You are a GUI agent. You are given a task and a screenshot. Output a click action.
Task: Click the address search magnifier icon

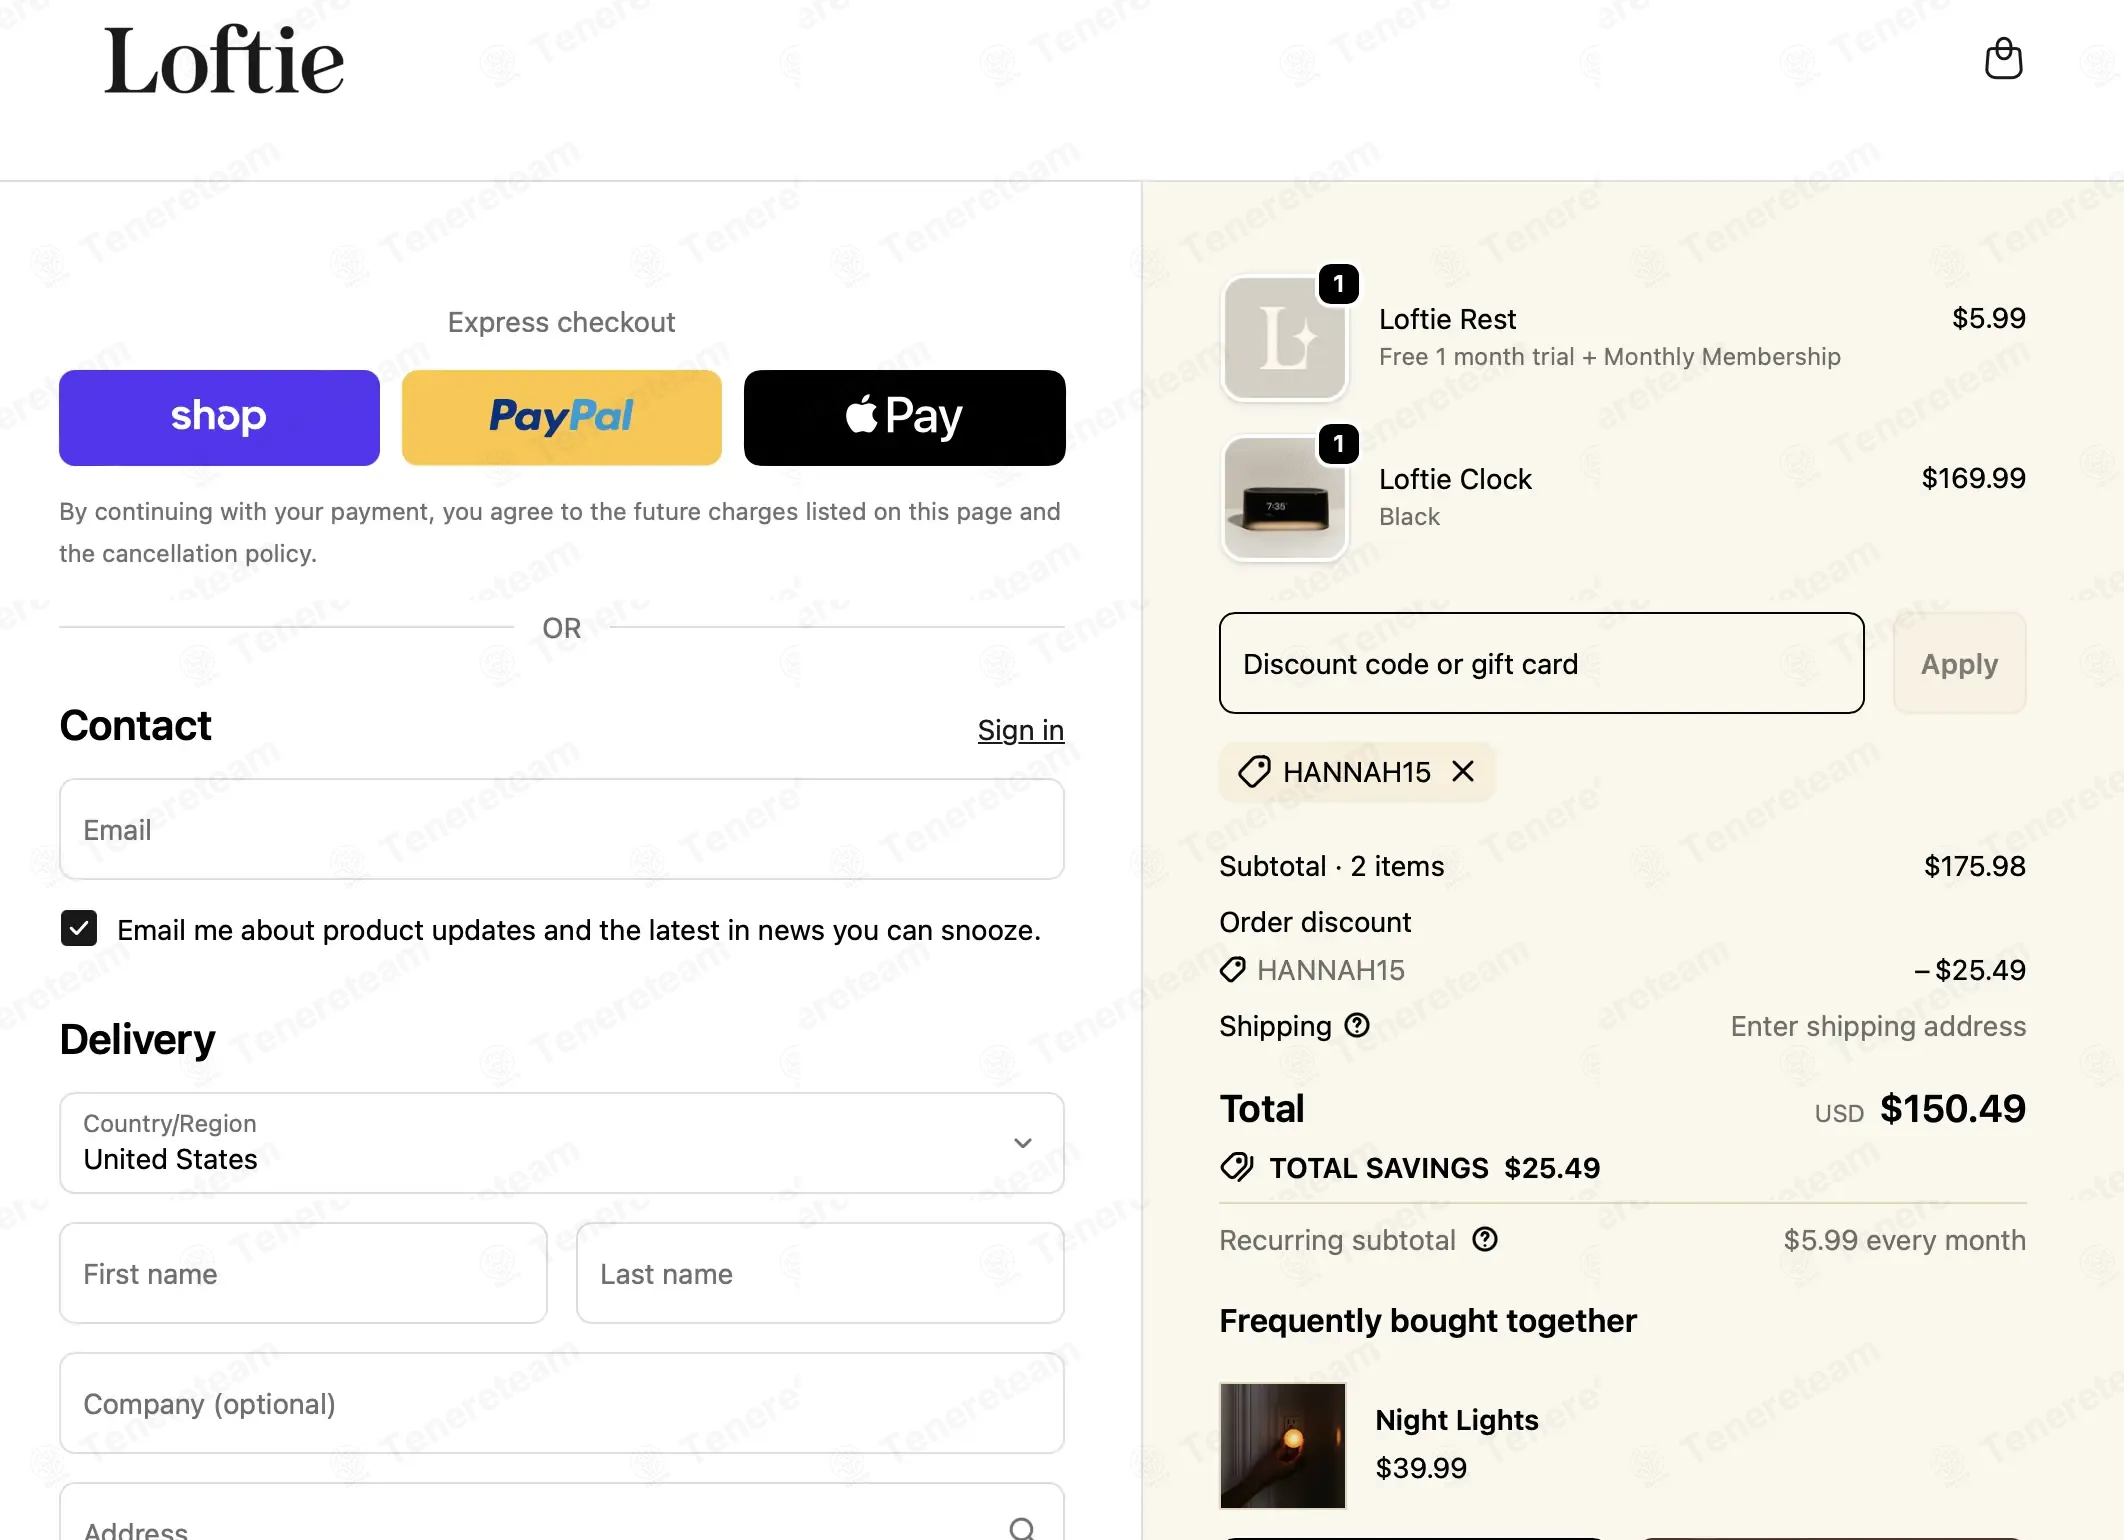pos(1022,1527)
